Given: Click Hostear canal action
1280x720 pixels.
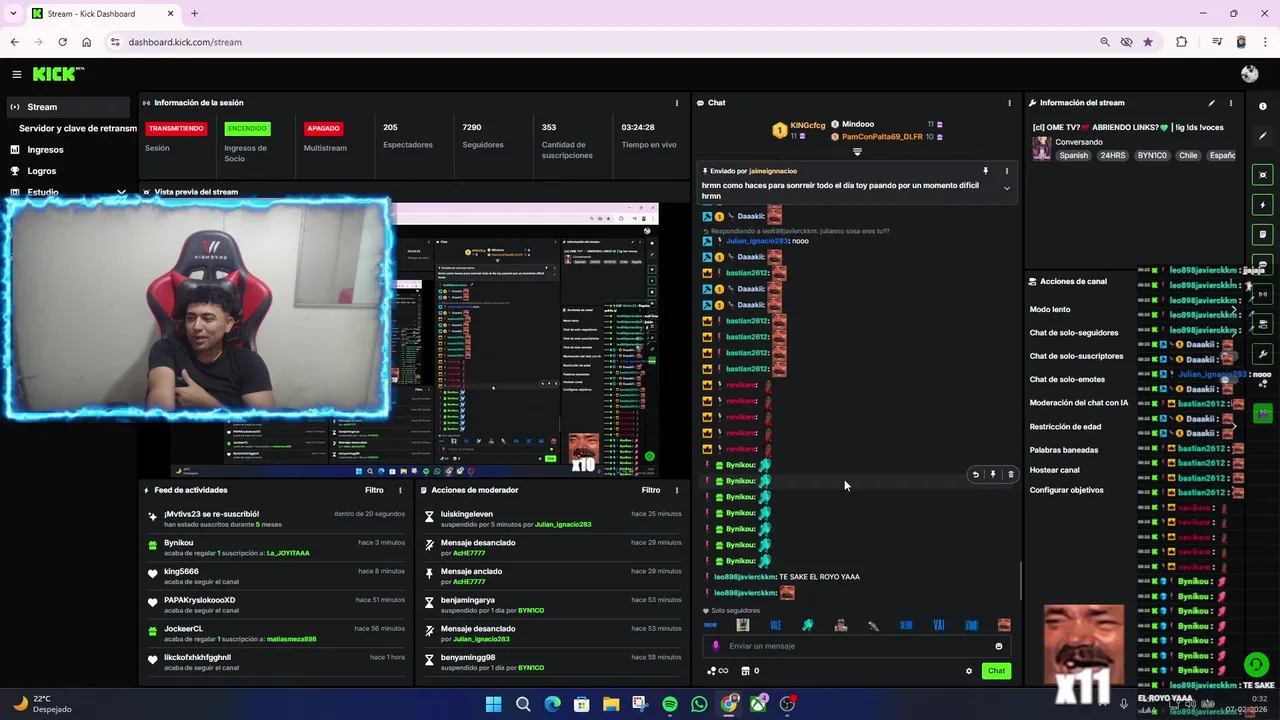Looking at the screenshot, I should click(x=1054, y=470).
